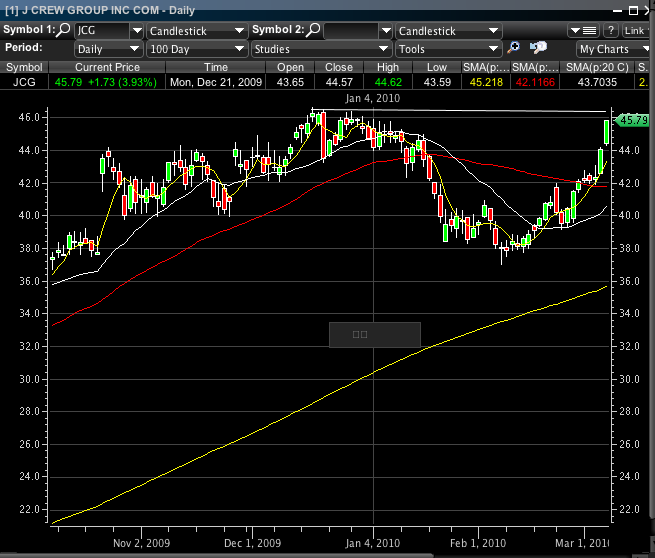The height and width of the screenshot is (558, 655).
Task: Click in the Symbol 2 input field
Action: [x=351, y=31]
